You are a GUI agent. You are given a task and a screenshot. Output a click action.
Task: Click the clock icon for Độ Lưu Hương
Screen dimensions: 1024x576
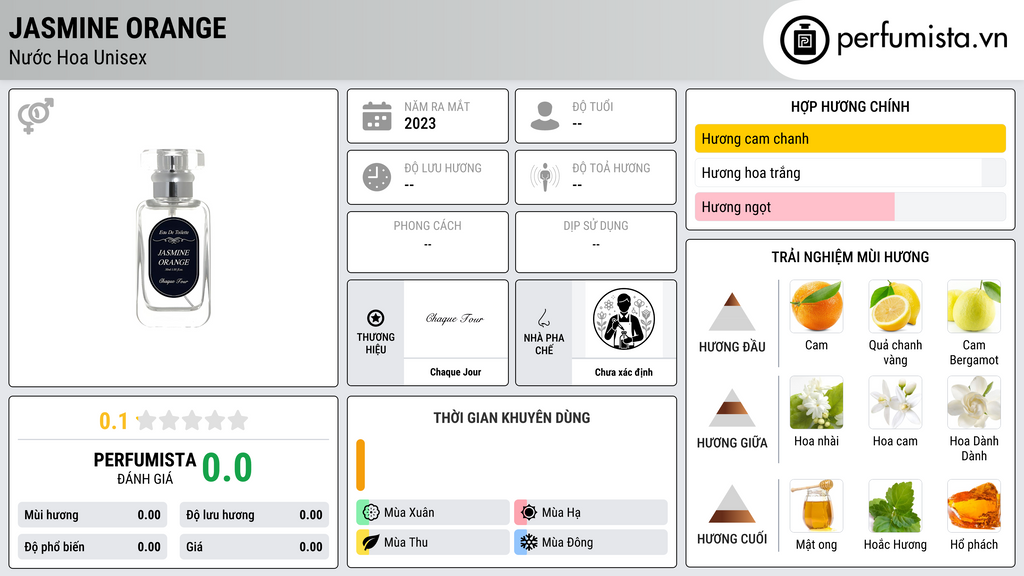click(377, 177)
